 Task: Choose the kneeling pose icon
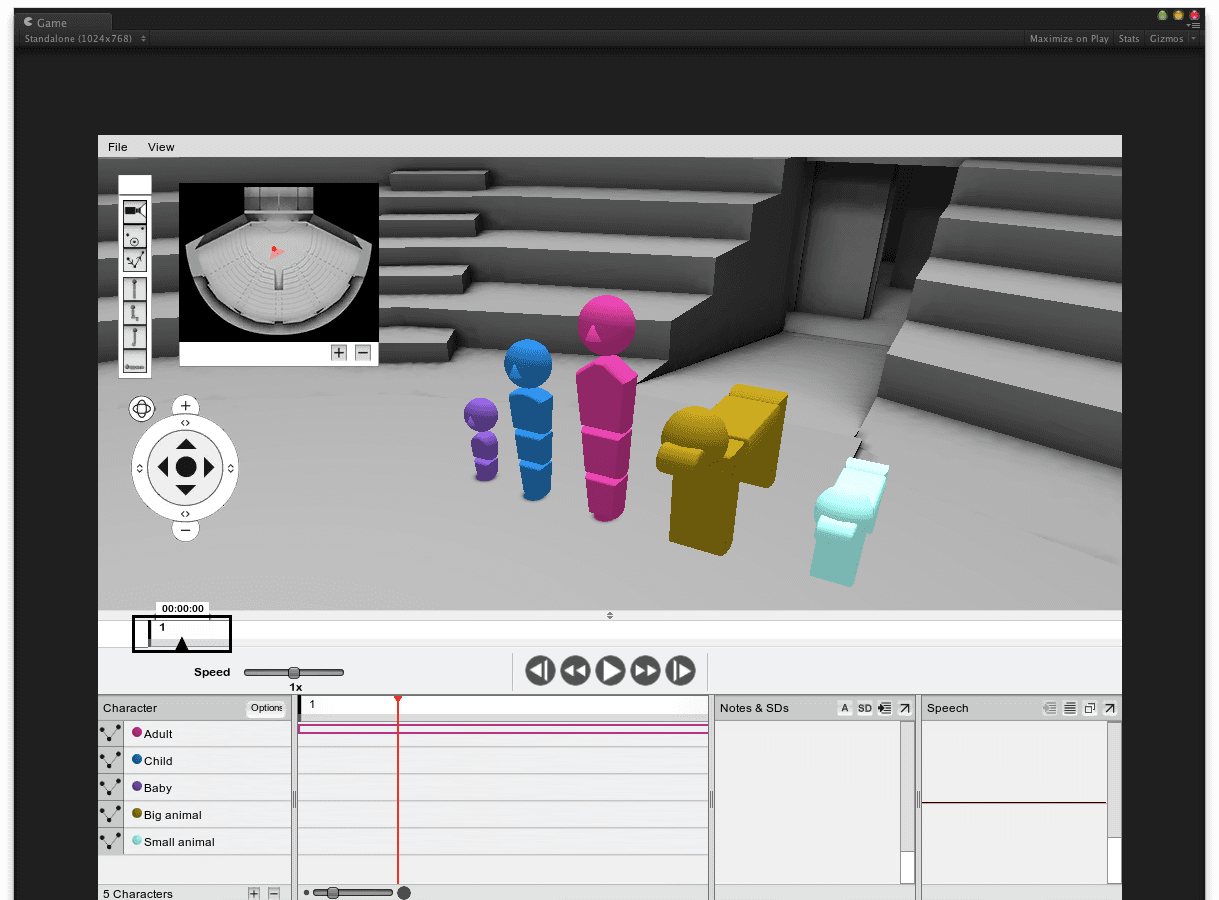(x=135, y=313)
